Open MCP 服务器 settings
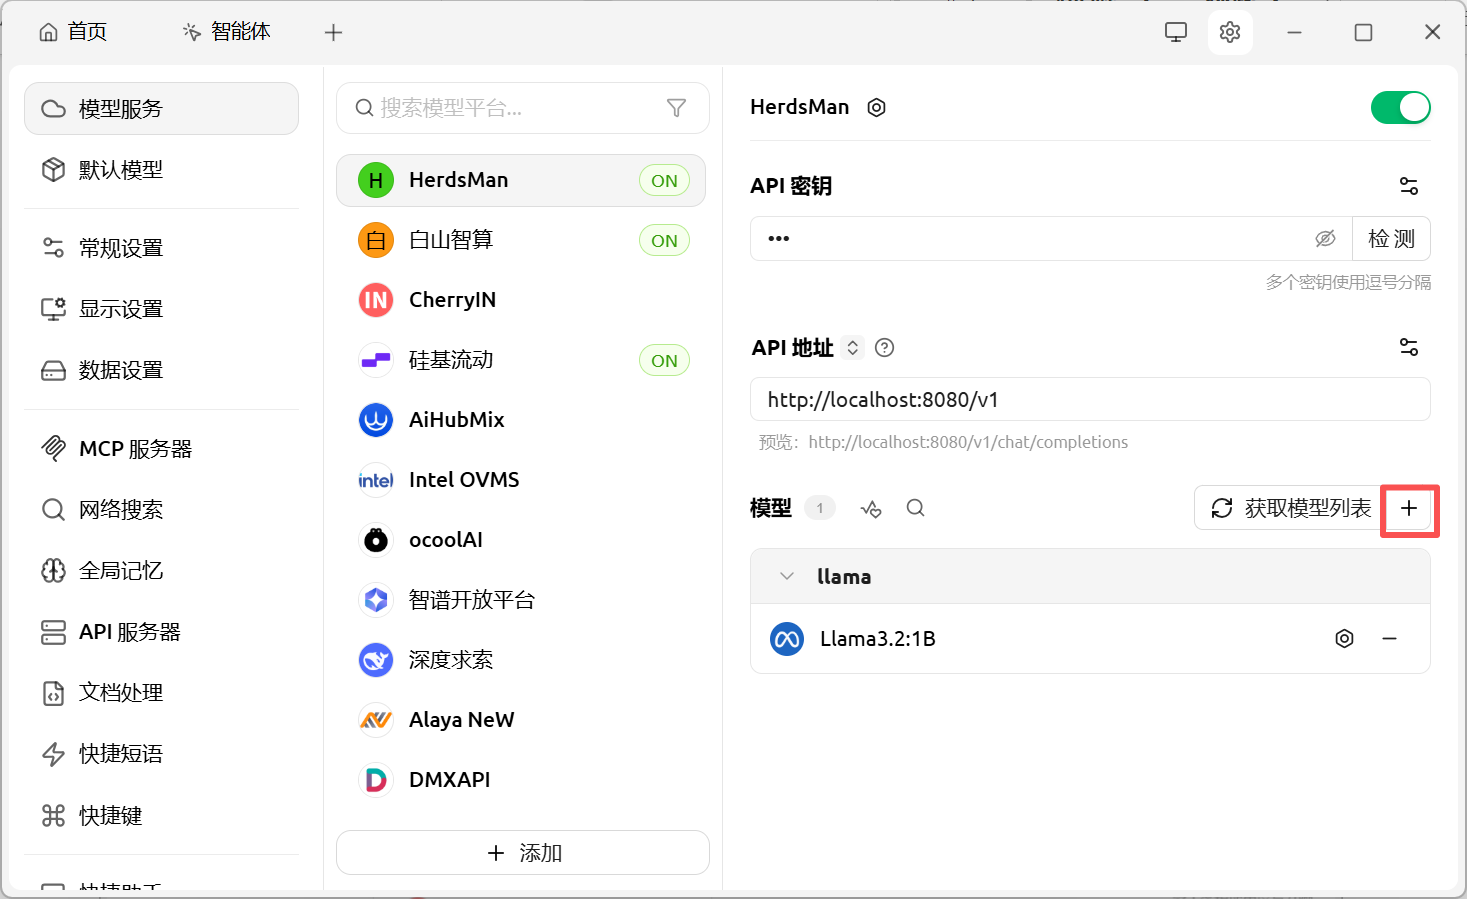 tap(161, 449)
